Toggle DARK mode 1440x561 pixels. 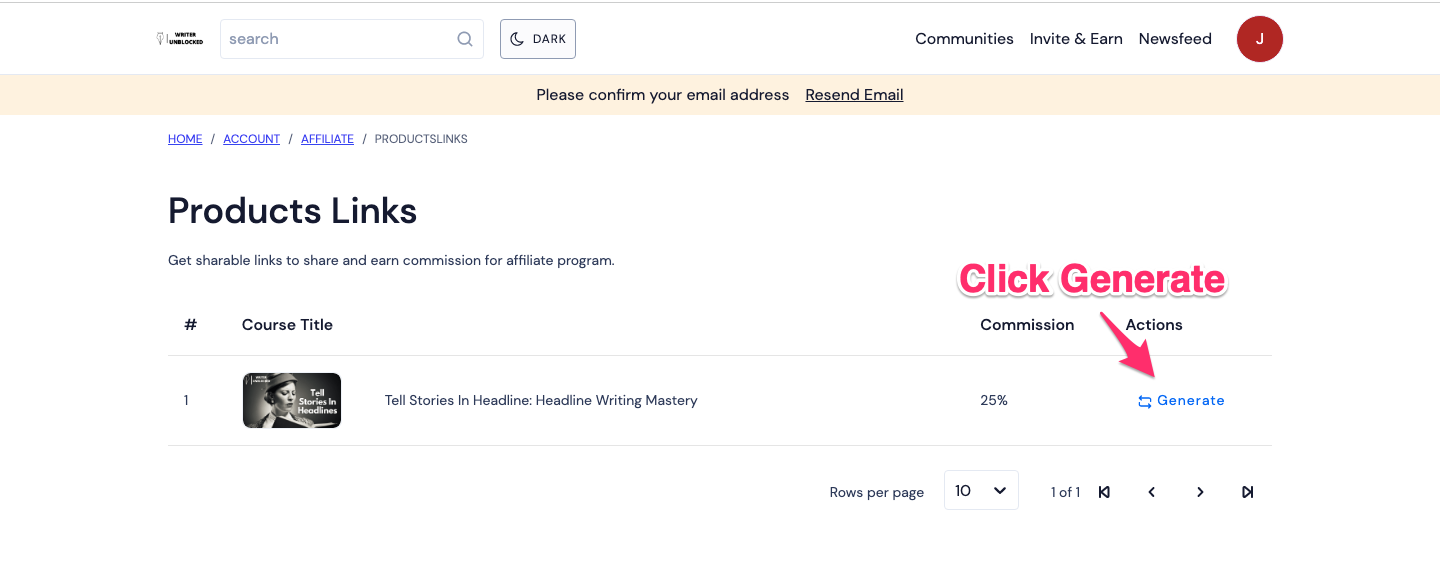coord(538,39)
